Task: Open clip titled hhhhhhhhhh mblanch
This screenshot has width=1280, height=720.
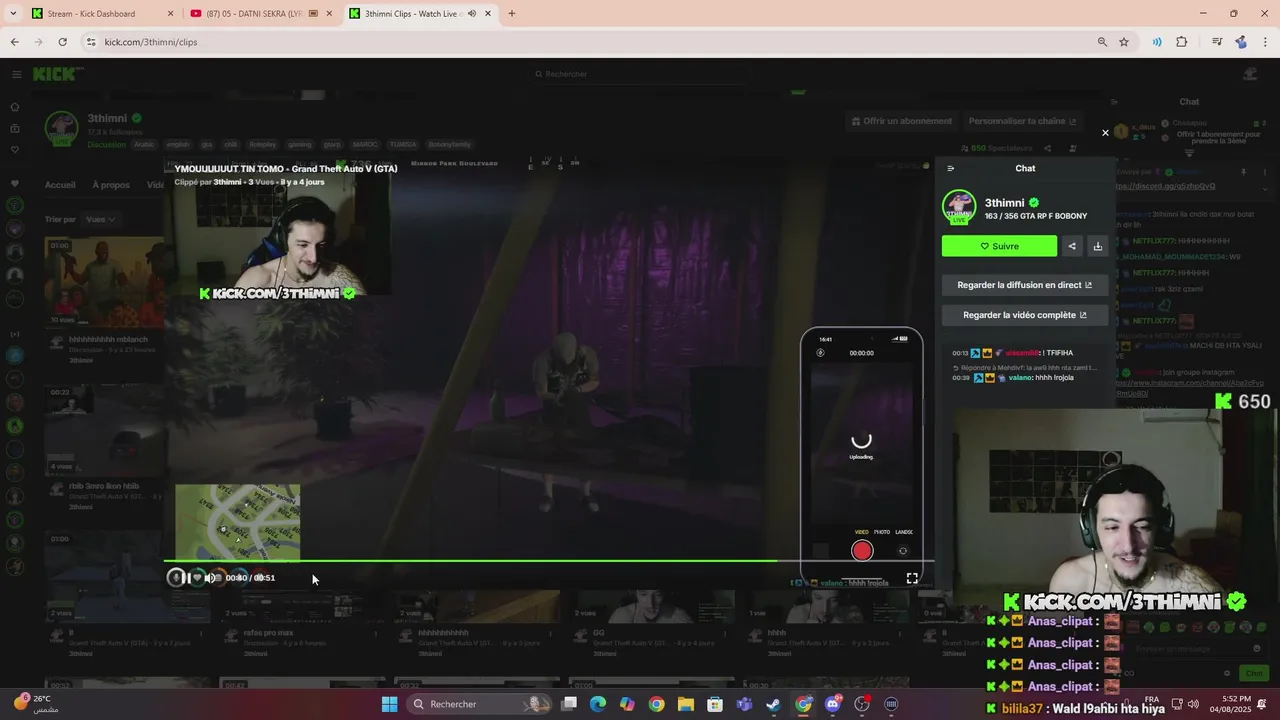Action: 108,339
